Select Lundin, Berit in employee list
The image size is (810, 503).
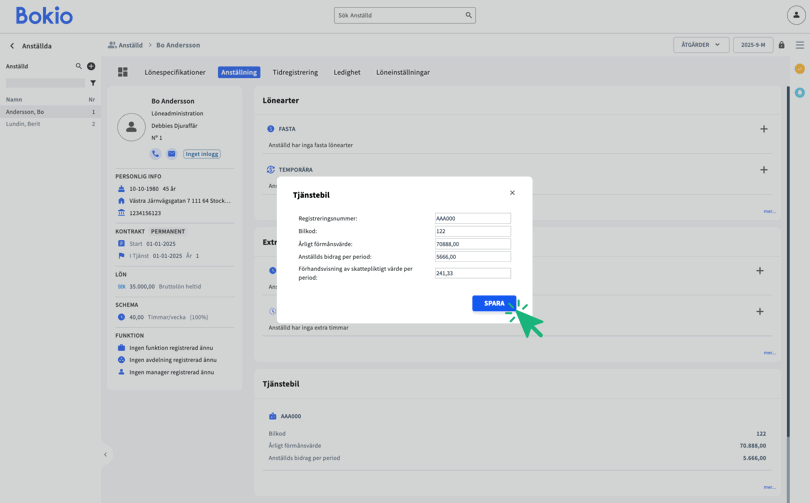pyautogui.click(x=24, y=124)
